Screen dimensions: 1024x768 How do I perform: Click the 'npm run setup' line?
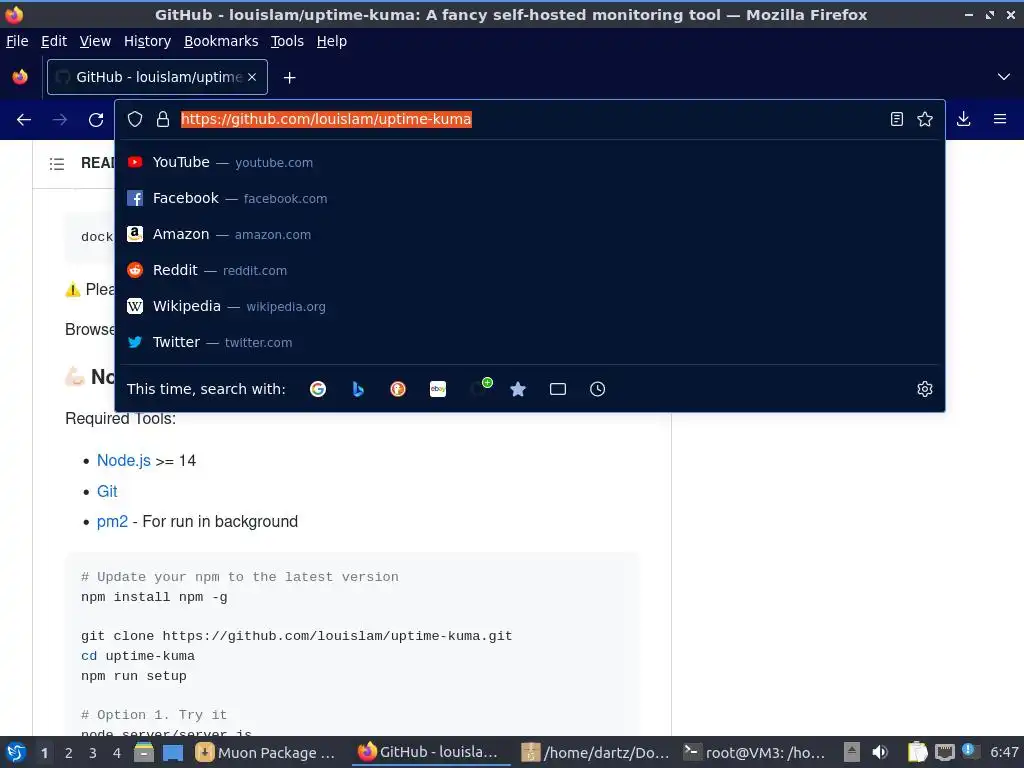pos(134,676)
